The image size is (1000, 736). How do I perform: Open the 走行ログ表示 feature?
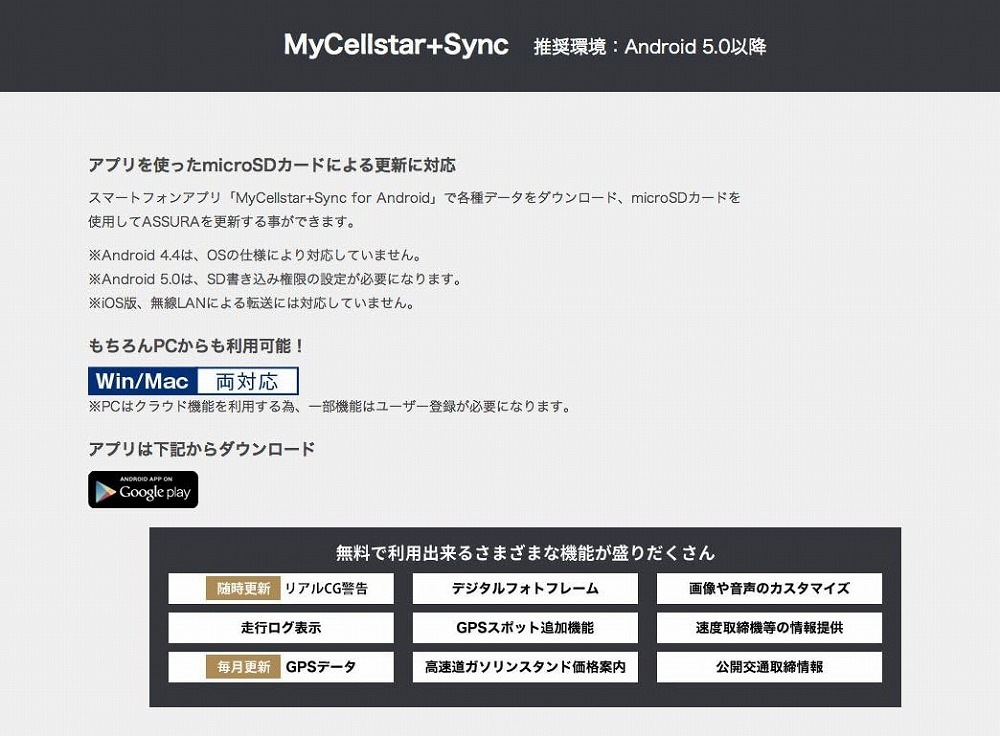tap(281, 628)
